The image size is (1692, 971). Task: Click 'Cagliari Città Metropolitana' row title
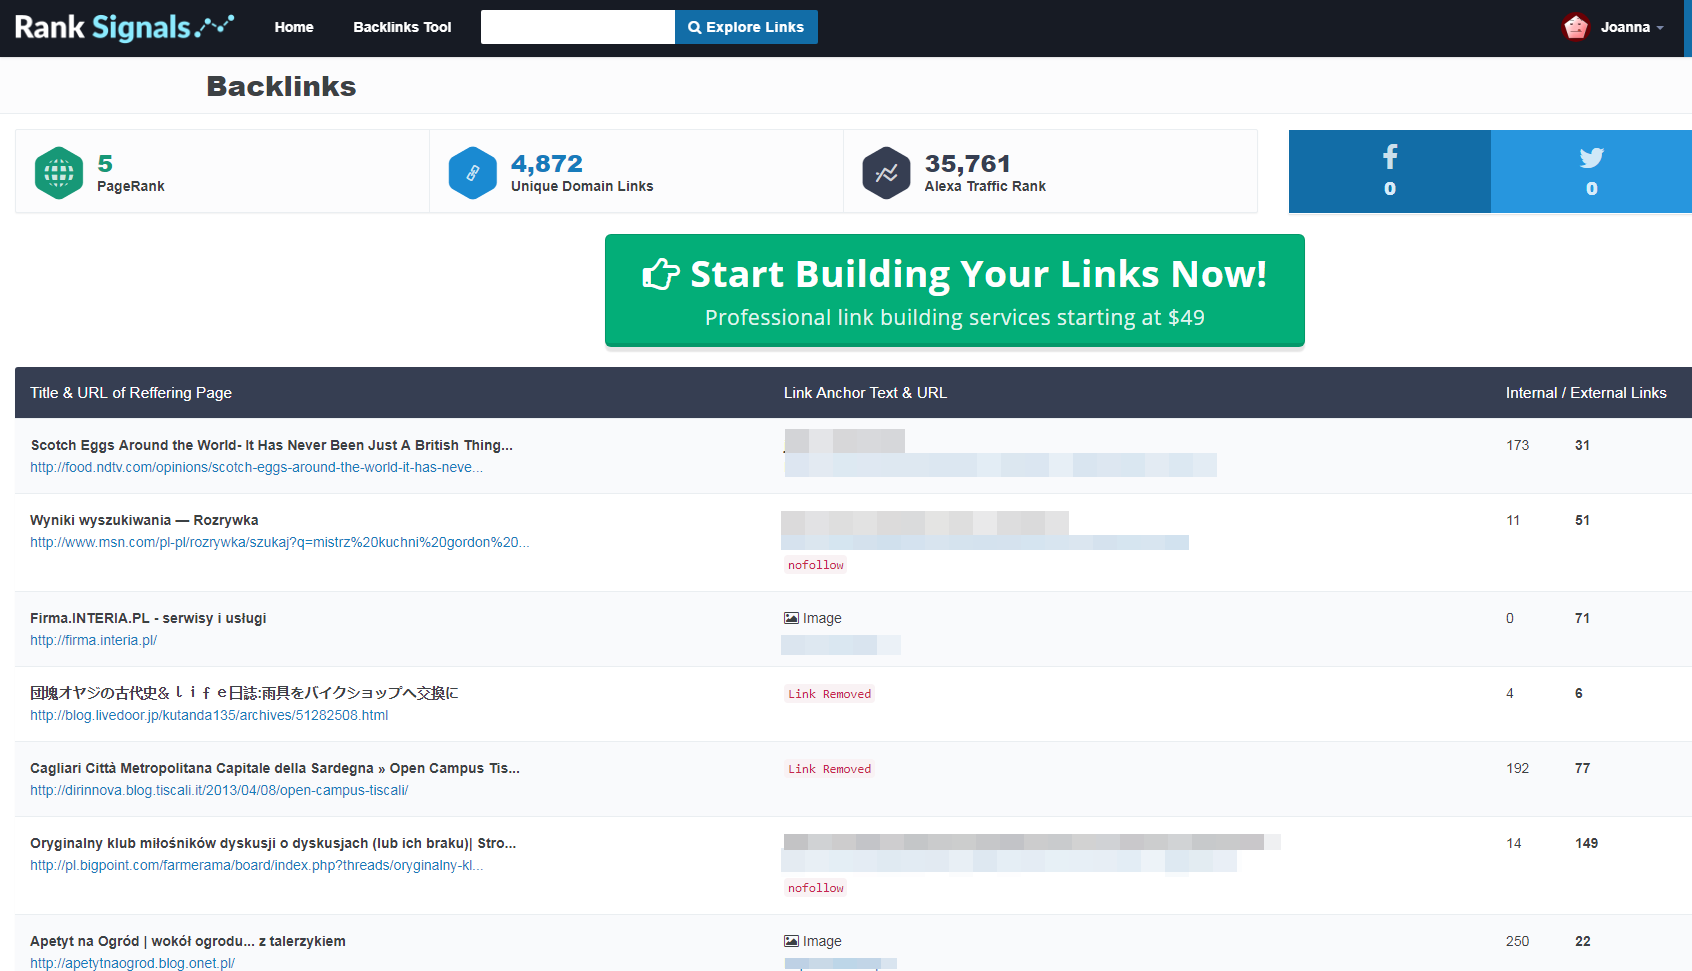(275, 768)
